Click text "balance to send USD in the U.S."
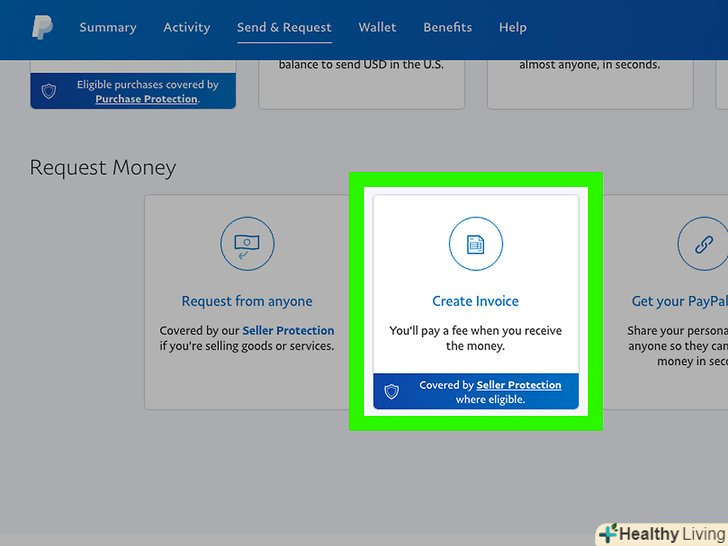The image size is (728, 546). tap(361, 65)
